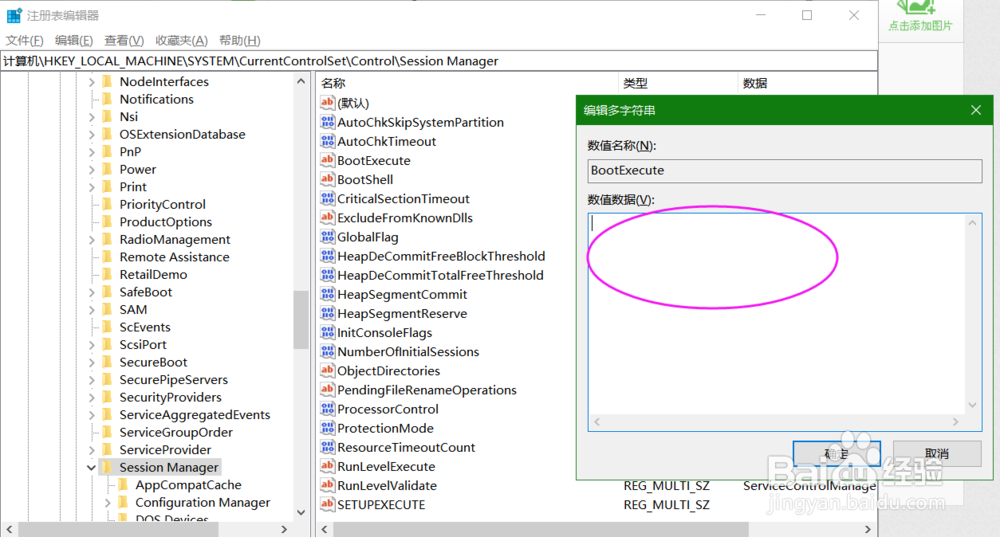The image size is (1000, 537).
Task: Select the (默认) value icon
Action: click(327, 103)
